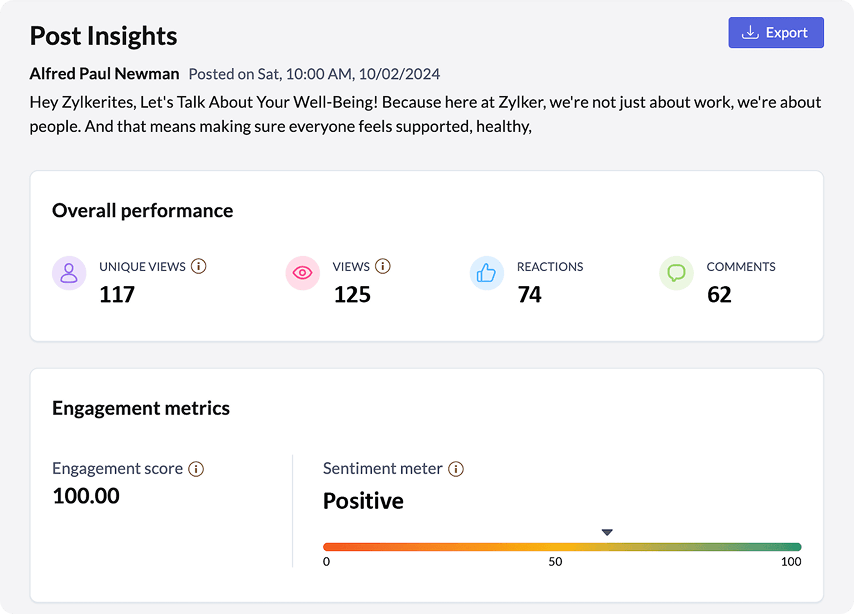Click the pink eye Views icon
The image size is (854, 614).
coord(302,273)
